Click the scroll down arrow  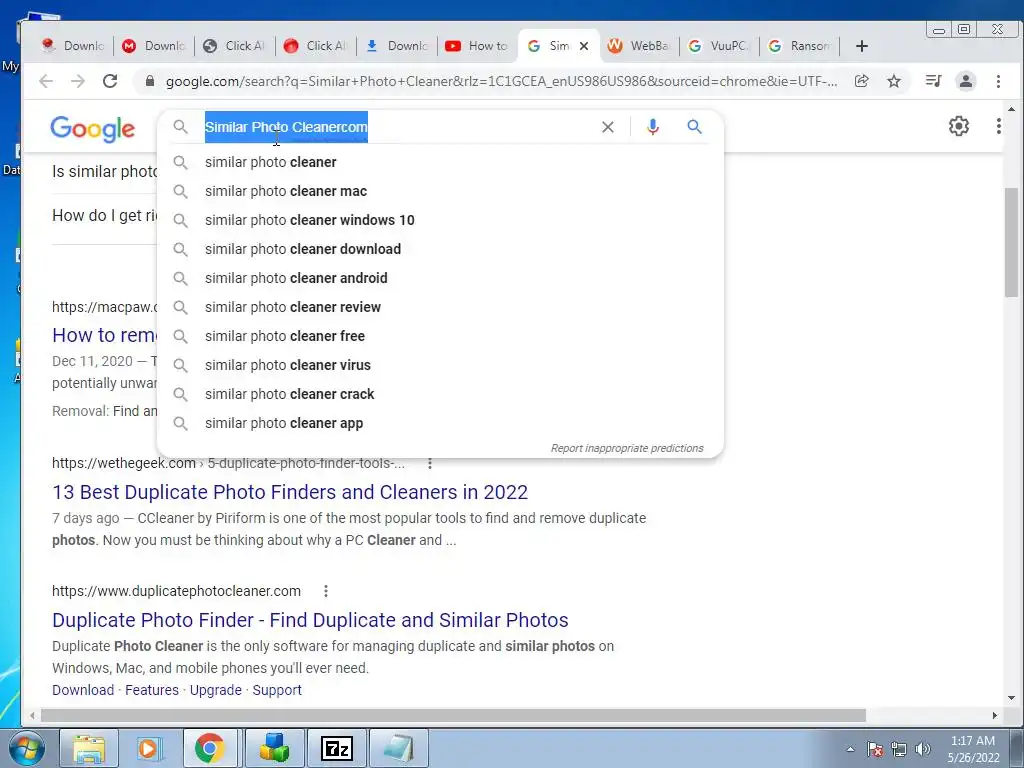click(x=1011, y=698)
